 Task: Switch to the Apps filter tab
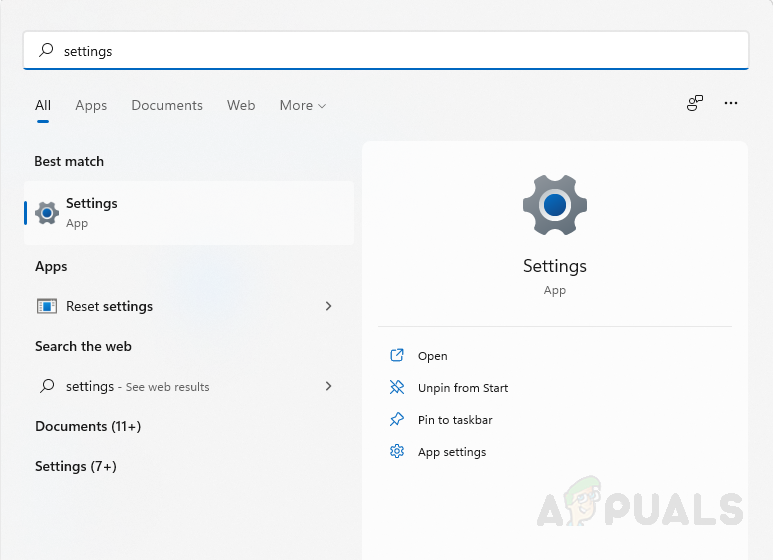click(91, 105)
